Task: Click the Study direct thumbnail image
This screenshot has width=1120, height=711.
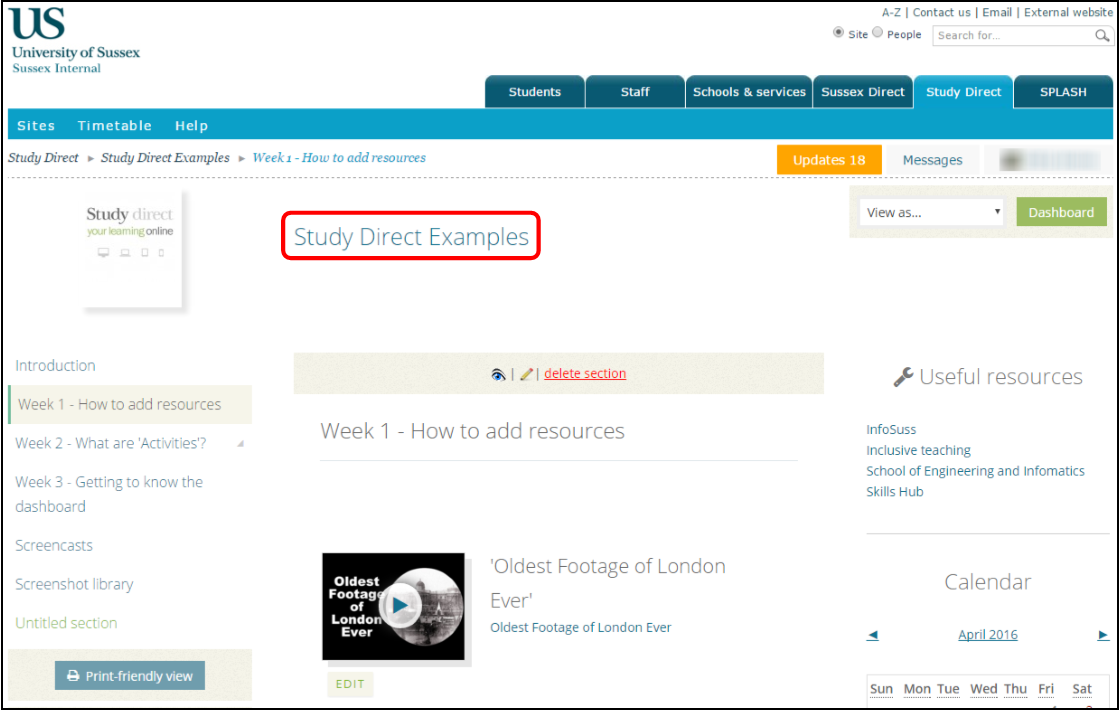Action: (x=131, y=249)
